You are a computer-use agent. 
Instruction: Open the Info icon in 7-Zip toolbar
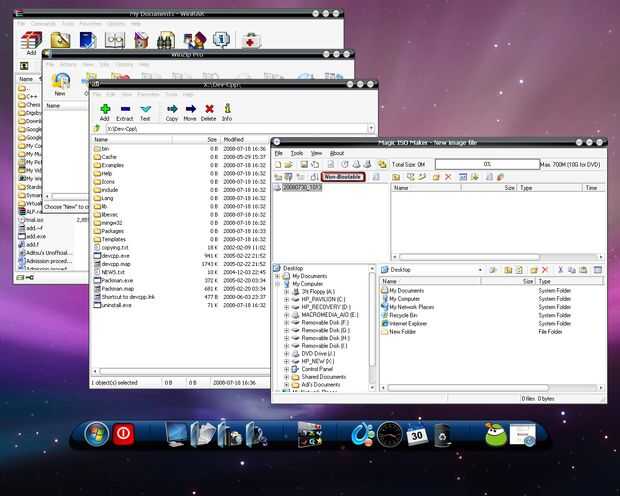tap(227, 111)
